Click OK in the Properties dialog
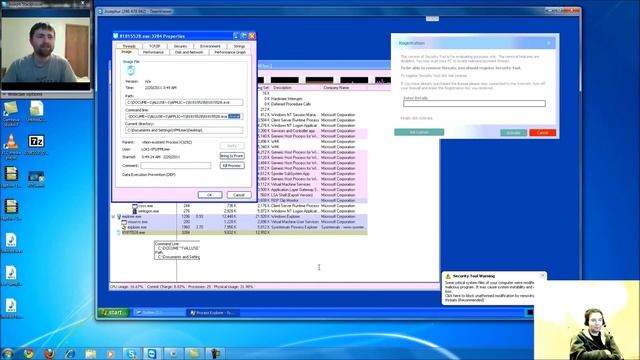The image size is (640, 360). (210, 195)
